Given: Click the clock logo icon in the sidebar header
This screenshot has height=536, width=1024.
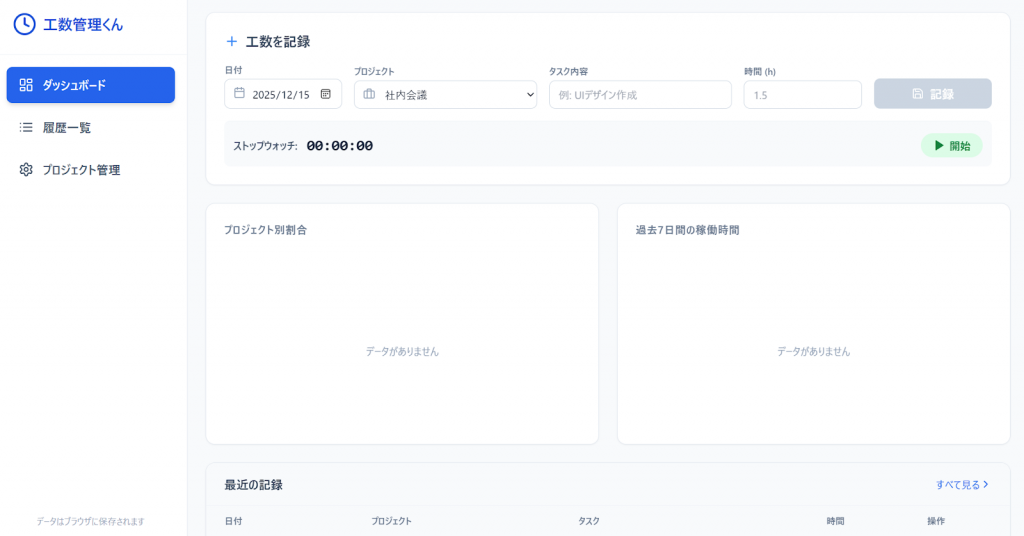Looking at the screenshot, I should tap(24, 24).
